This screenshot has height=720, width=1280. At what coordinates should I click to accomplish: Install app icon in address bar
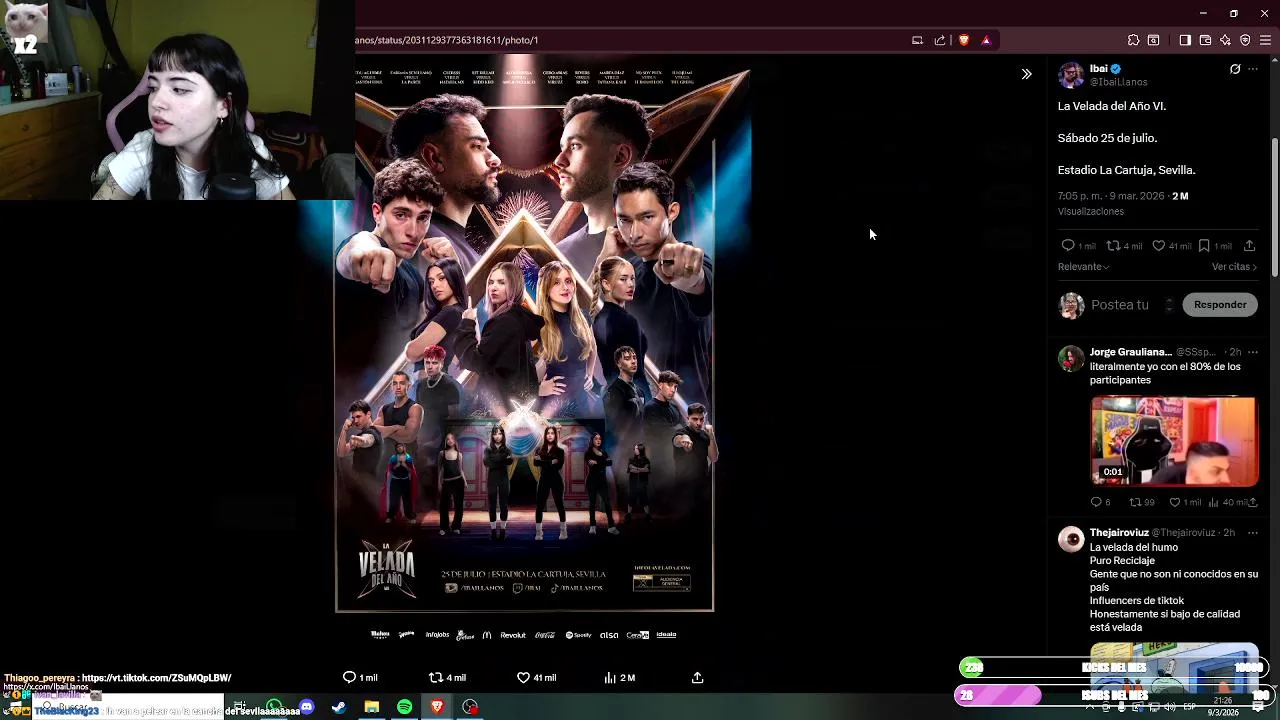[x=917, y=40]
